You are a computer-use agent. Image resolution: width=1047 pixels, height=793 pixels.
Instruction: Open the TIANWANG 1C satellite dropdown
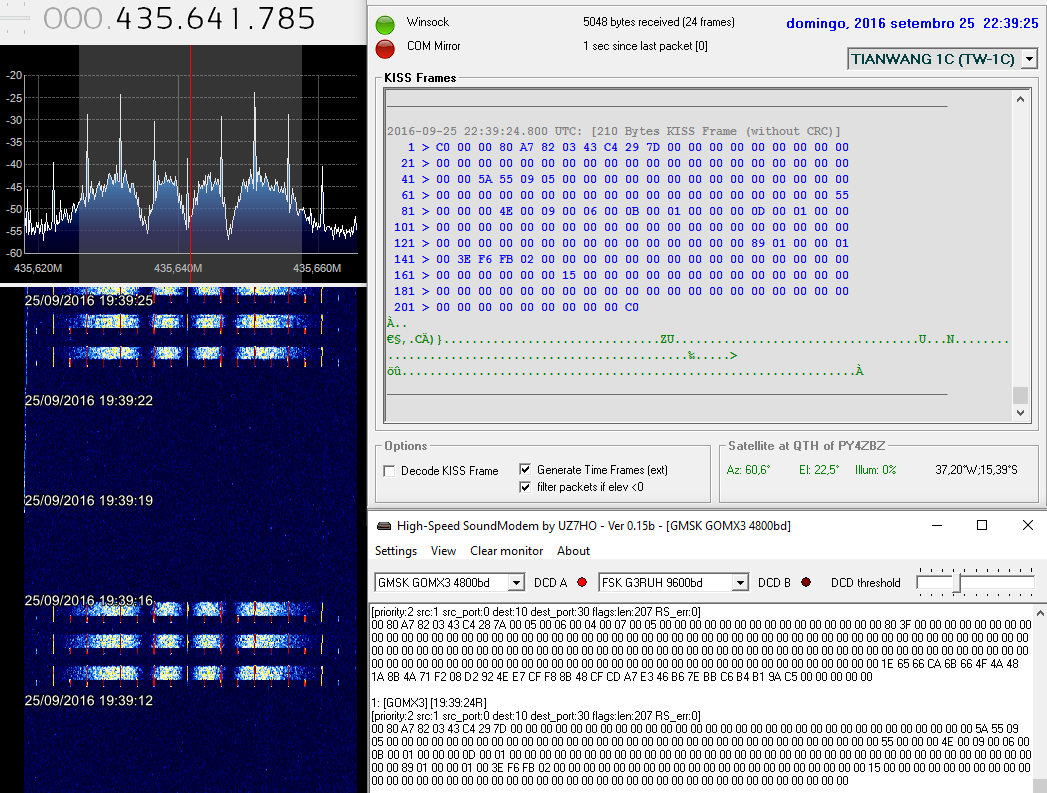pos(1030,59)
